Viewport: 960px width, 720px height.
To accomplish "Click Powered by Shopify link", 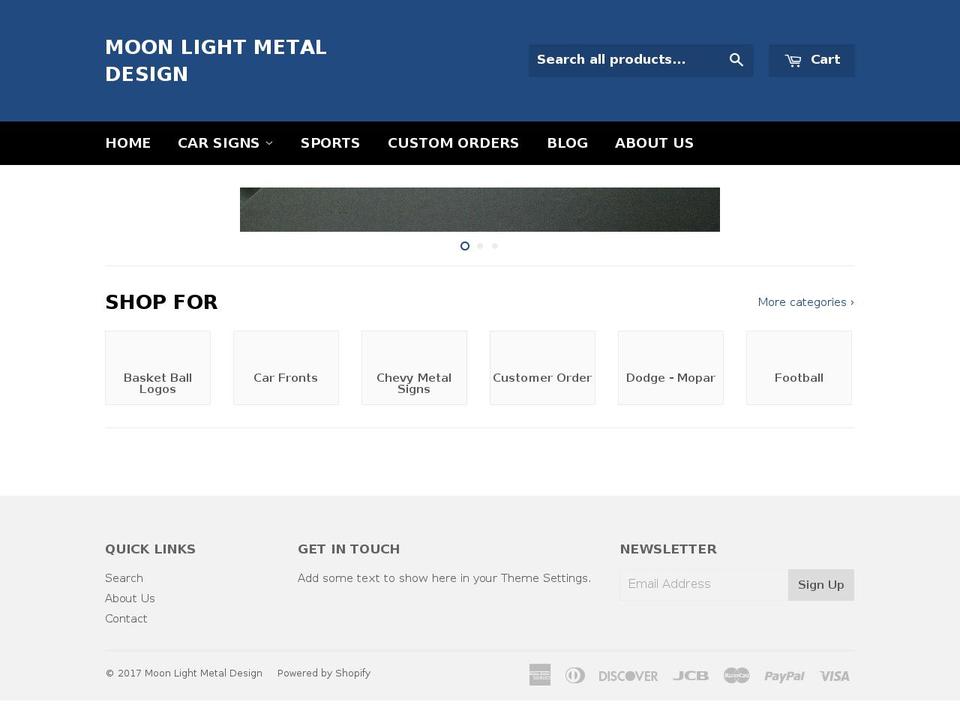I will 324,673.
